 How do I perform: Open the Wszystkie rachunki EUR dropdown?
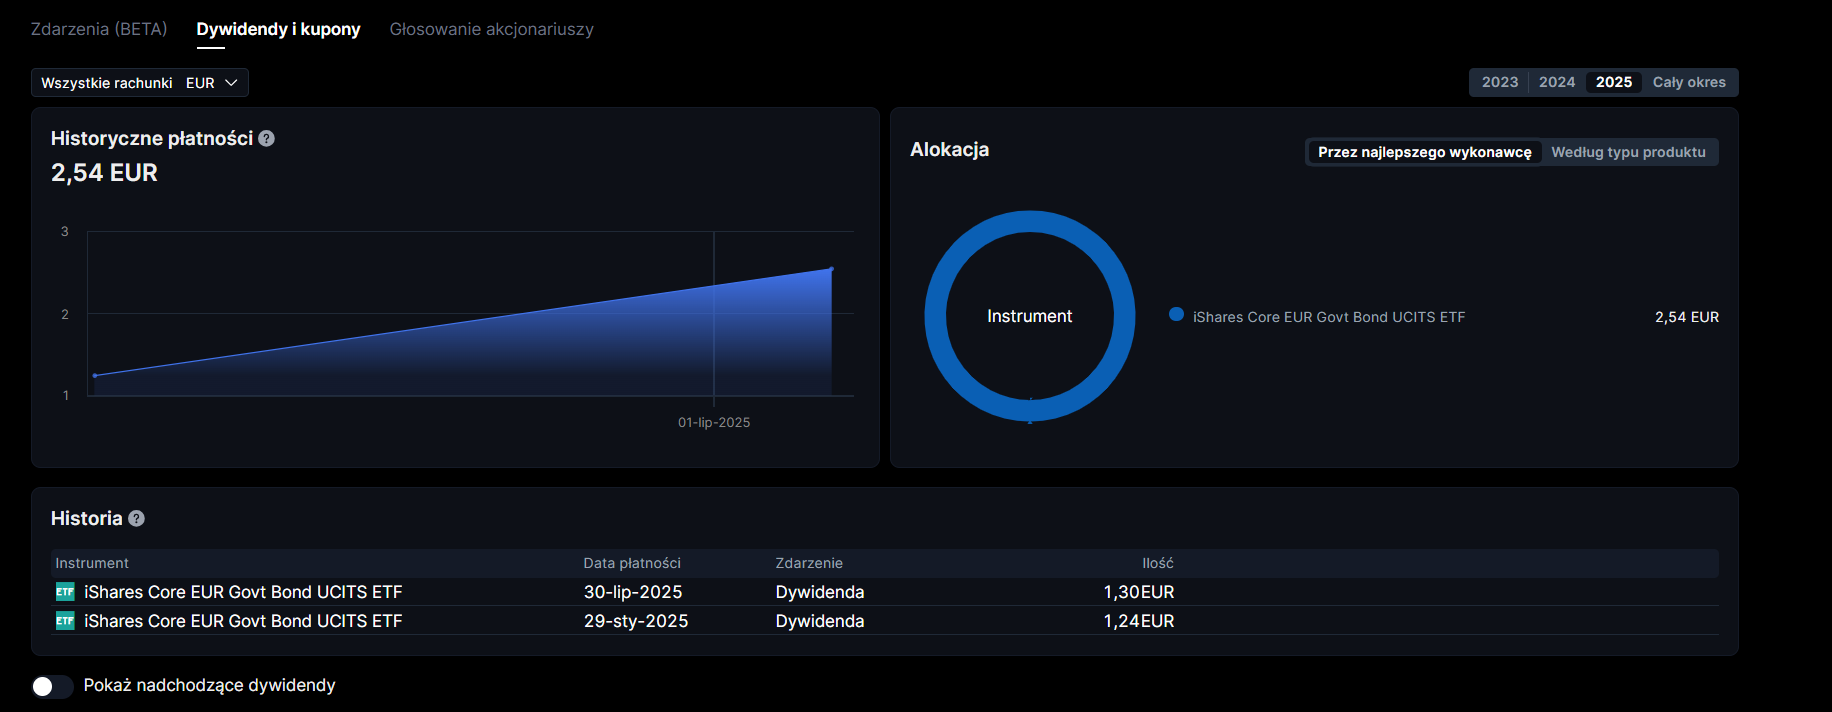pos(139,83)
